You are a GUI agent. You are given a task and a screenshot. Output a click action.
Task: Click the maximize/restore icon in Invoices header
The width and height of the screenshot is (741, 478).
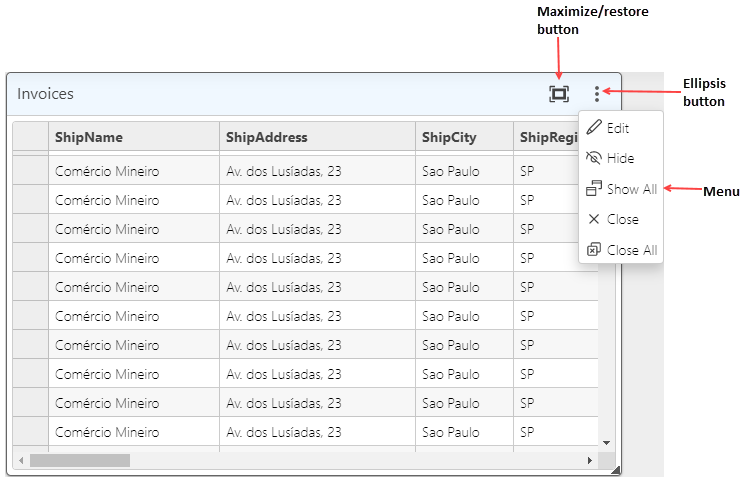pyautogui.click(x=559, y=94)
